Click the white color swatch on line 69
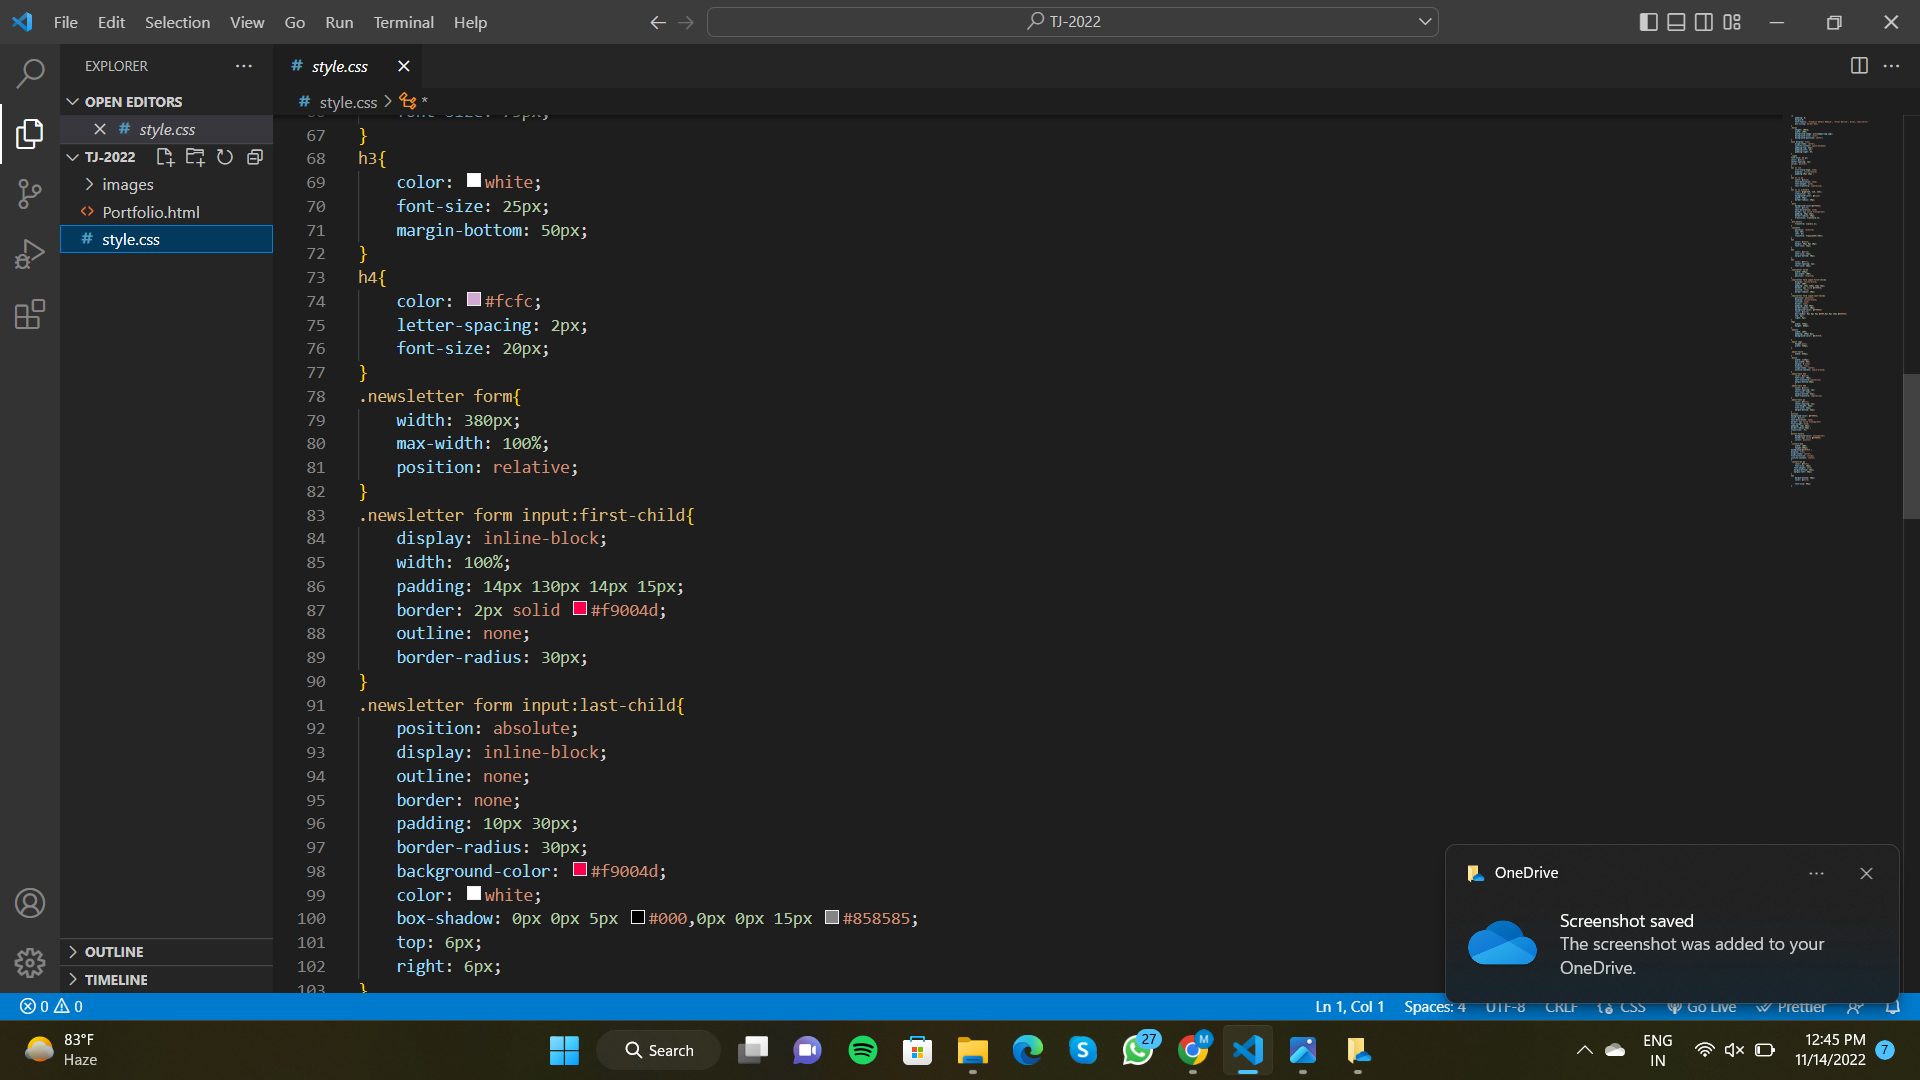The width and height of the screenshot is (1920, 1080). click(474, 180)
